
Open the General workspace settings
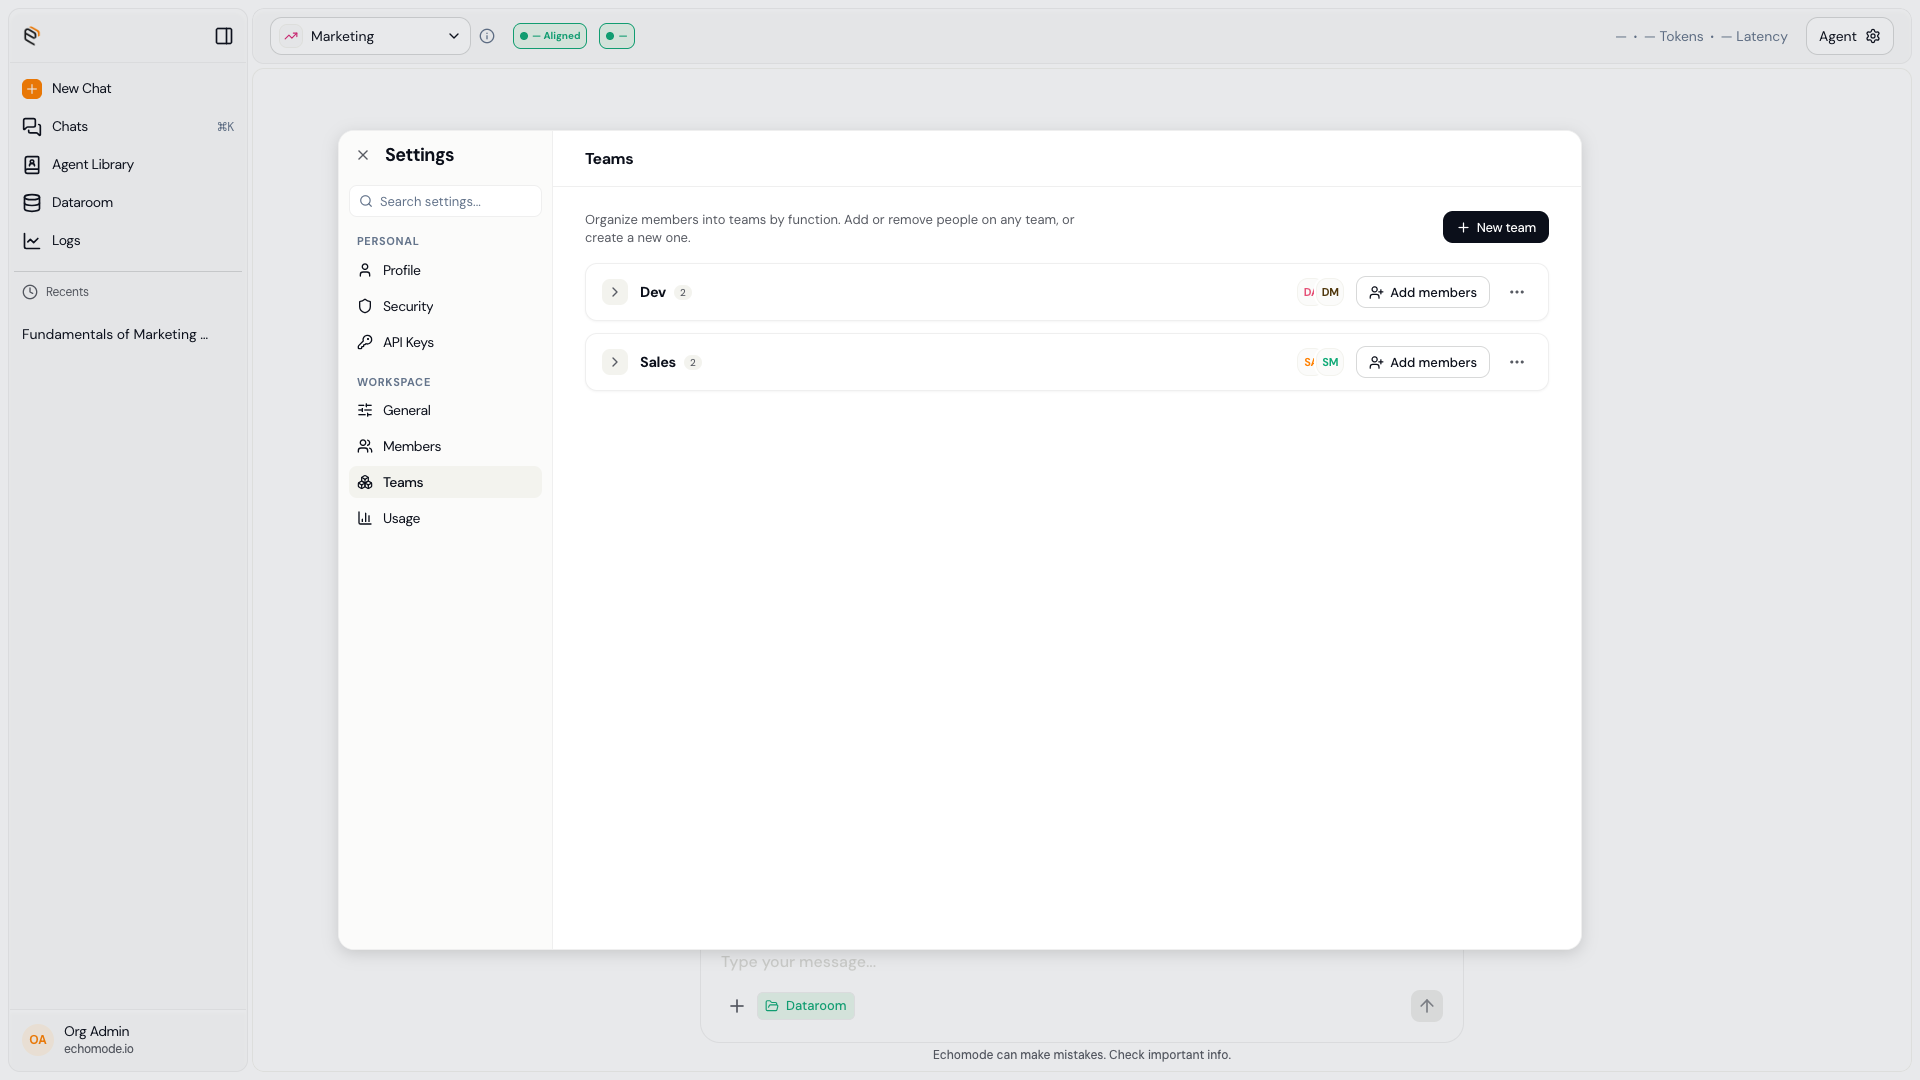(x=445, y=411)
